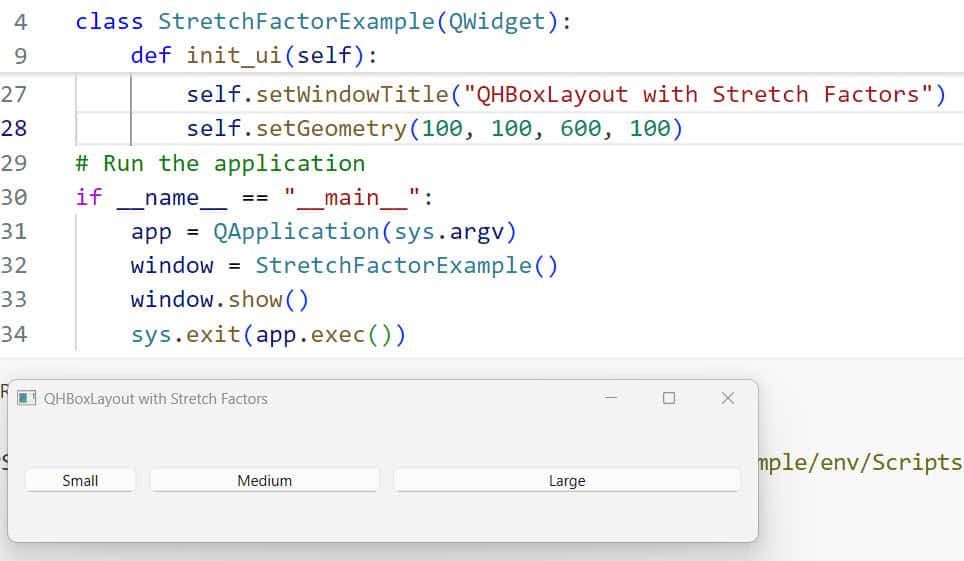The height and width of the screenshot is (561, 964).
Task: Click the QHBoxLayout window app icon
Action: [x=26, y=399]
